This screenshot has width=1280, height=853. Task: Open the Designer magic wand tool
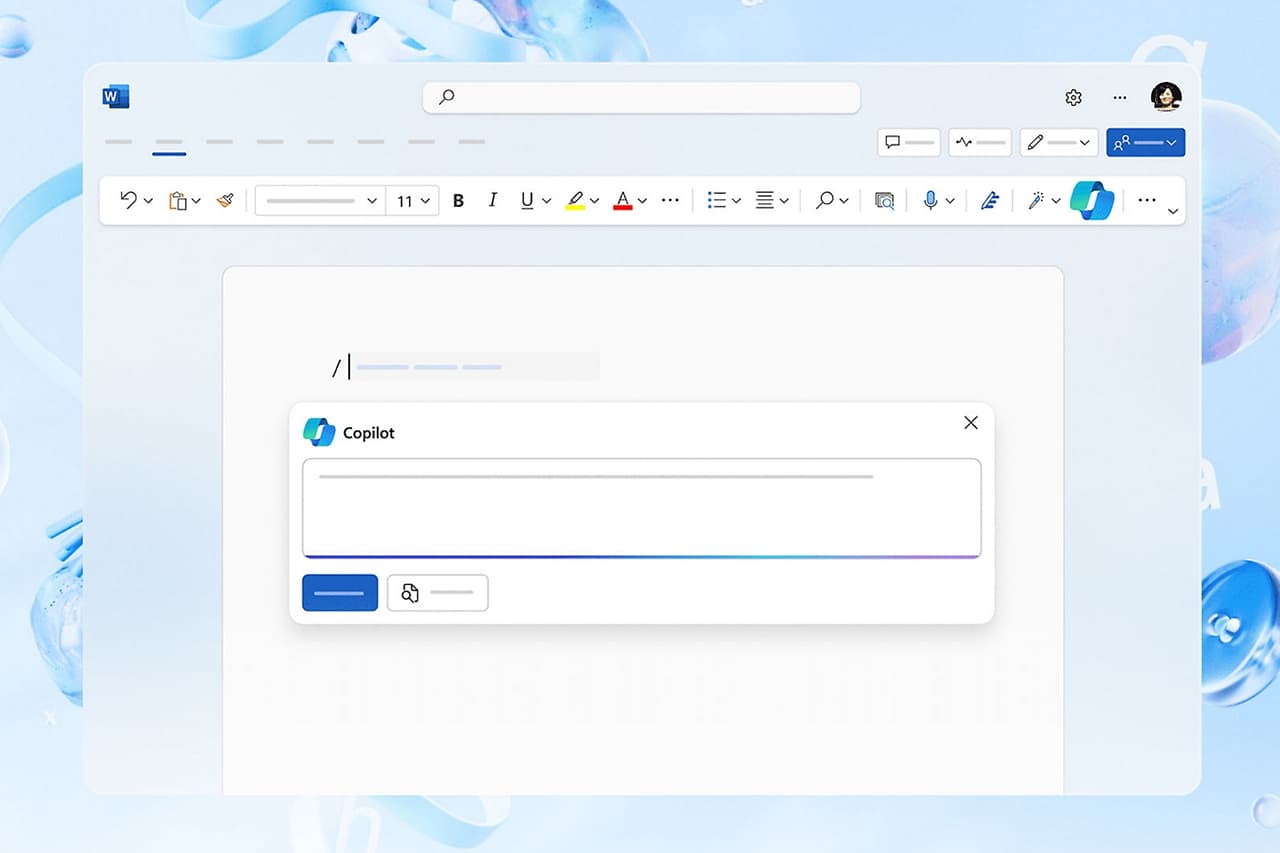tap(1037, 200)
